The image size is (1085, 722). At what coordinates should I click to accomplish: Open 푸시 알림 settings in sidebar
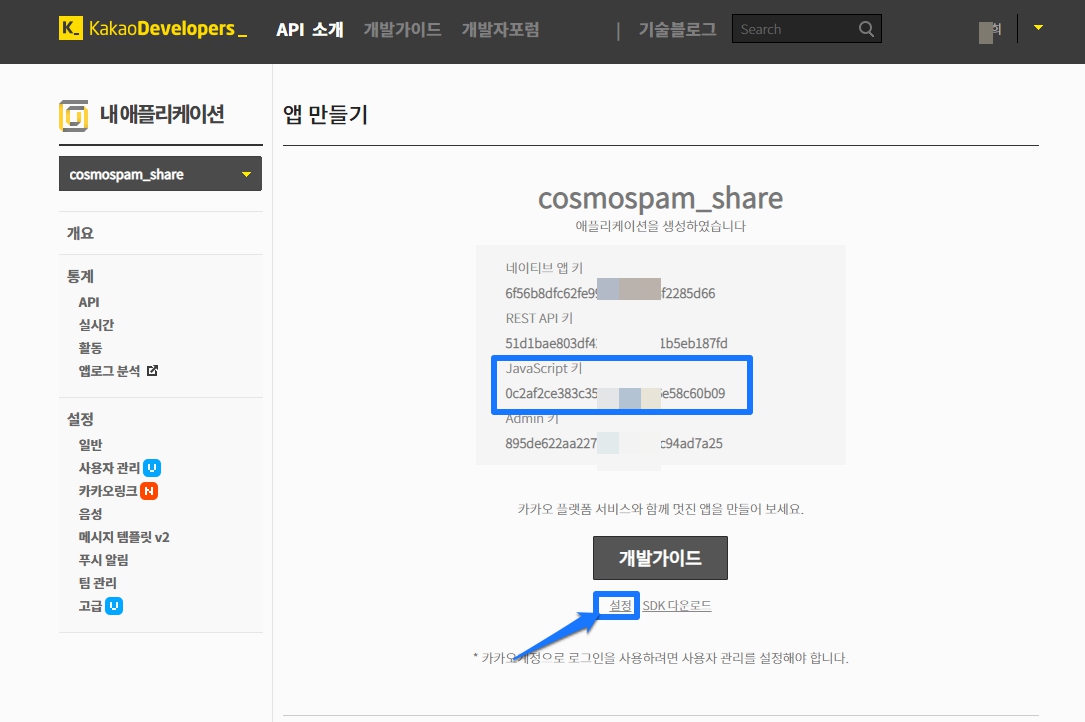click(x=103, y=560)
